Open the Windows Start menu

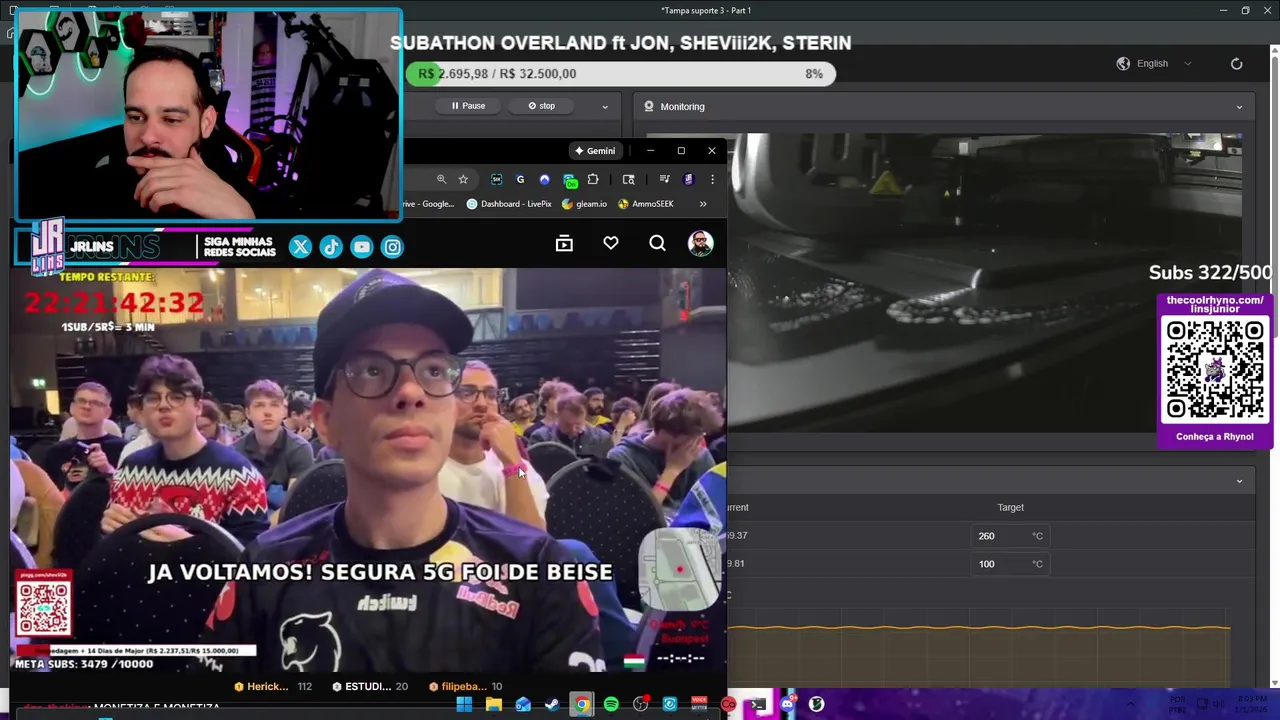(464, 704)
